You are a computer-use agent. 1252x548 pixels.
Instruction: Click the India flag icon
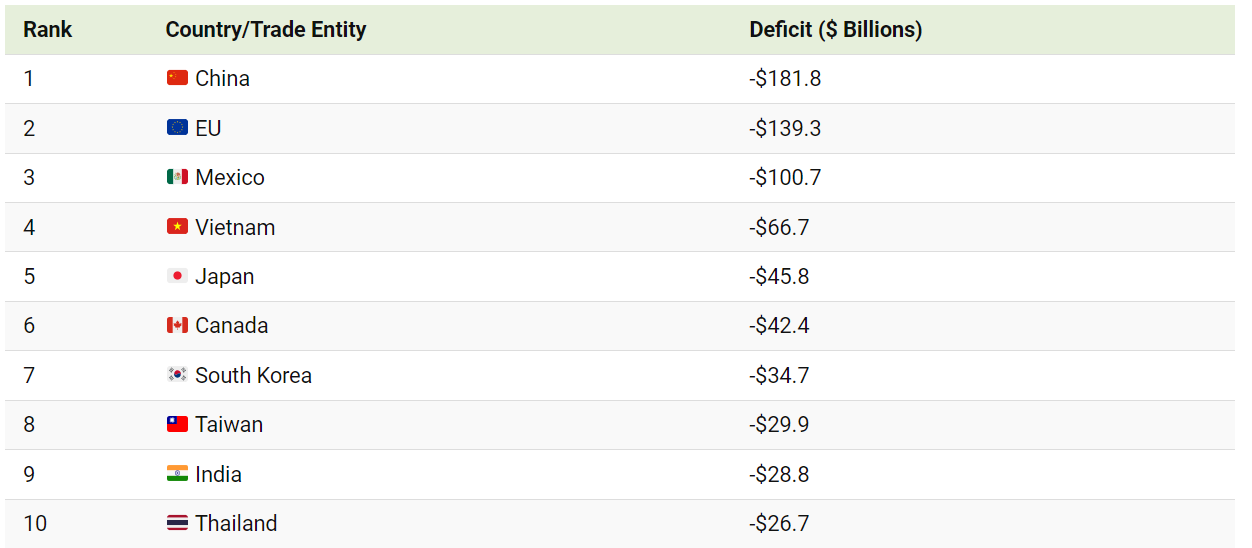pyautogui.click(x=177, y=474)
